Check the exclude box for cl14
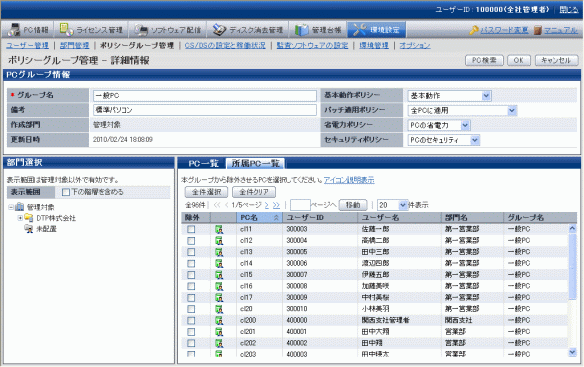Viewport: 584px width, 367px height. [191, 263]
